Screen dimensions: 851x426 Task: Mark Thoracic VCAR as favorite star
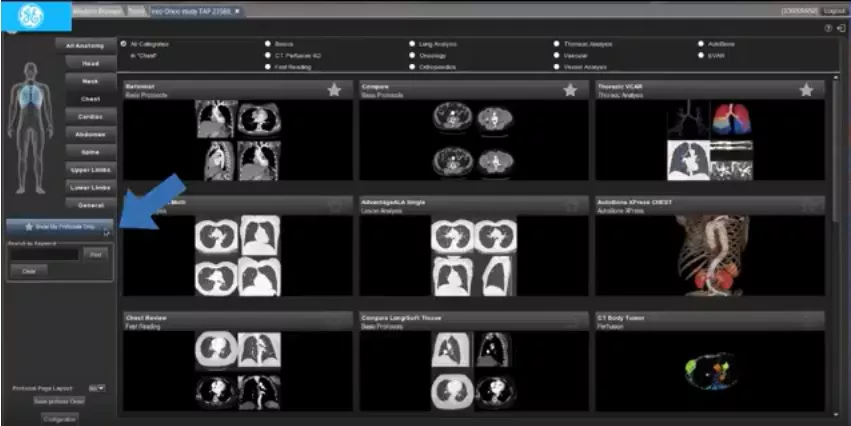(x=806, y=90)
